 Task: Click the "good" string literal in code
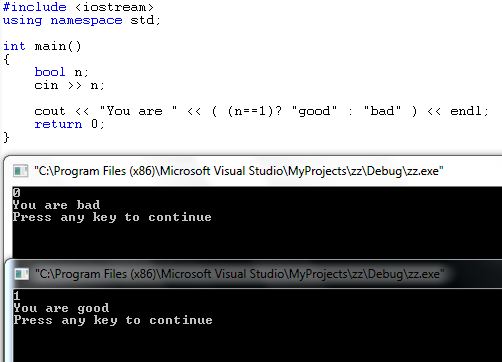(314, 111)
